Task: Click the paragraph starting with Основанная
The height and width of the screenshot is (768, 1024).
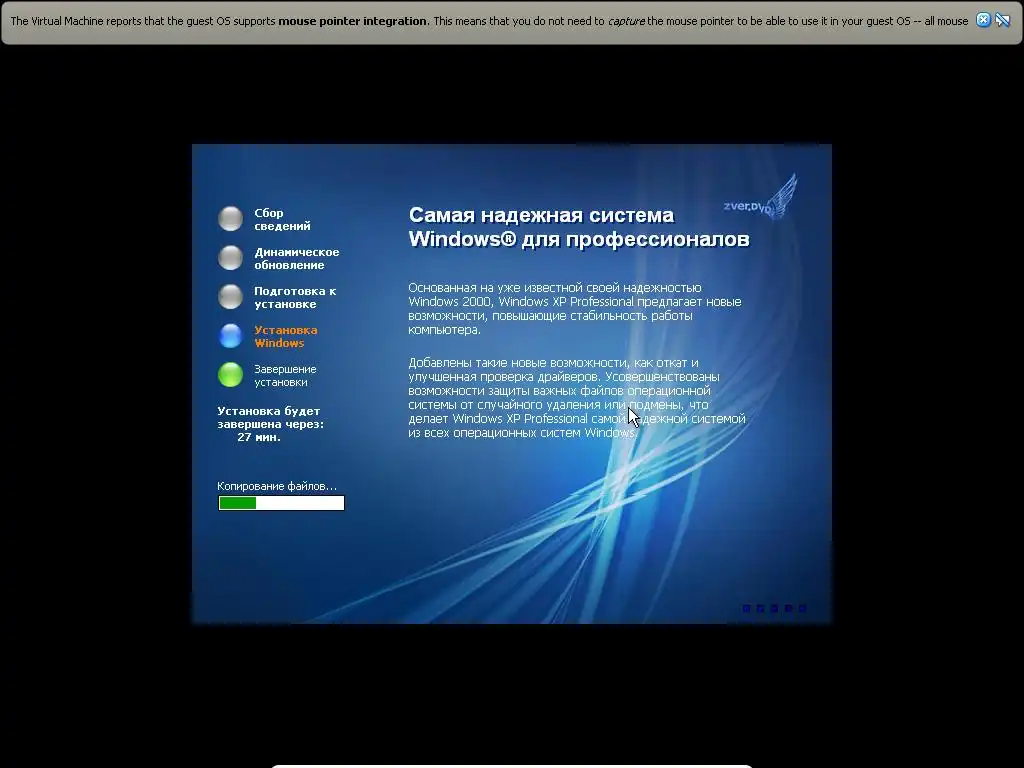Action: (x=575, y=308)
